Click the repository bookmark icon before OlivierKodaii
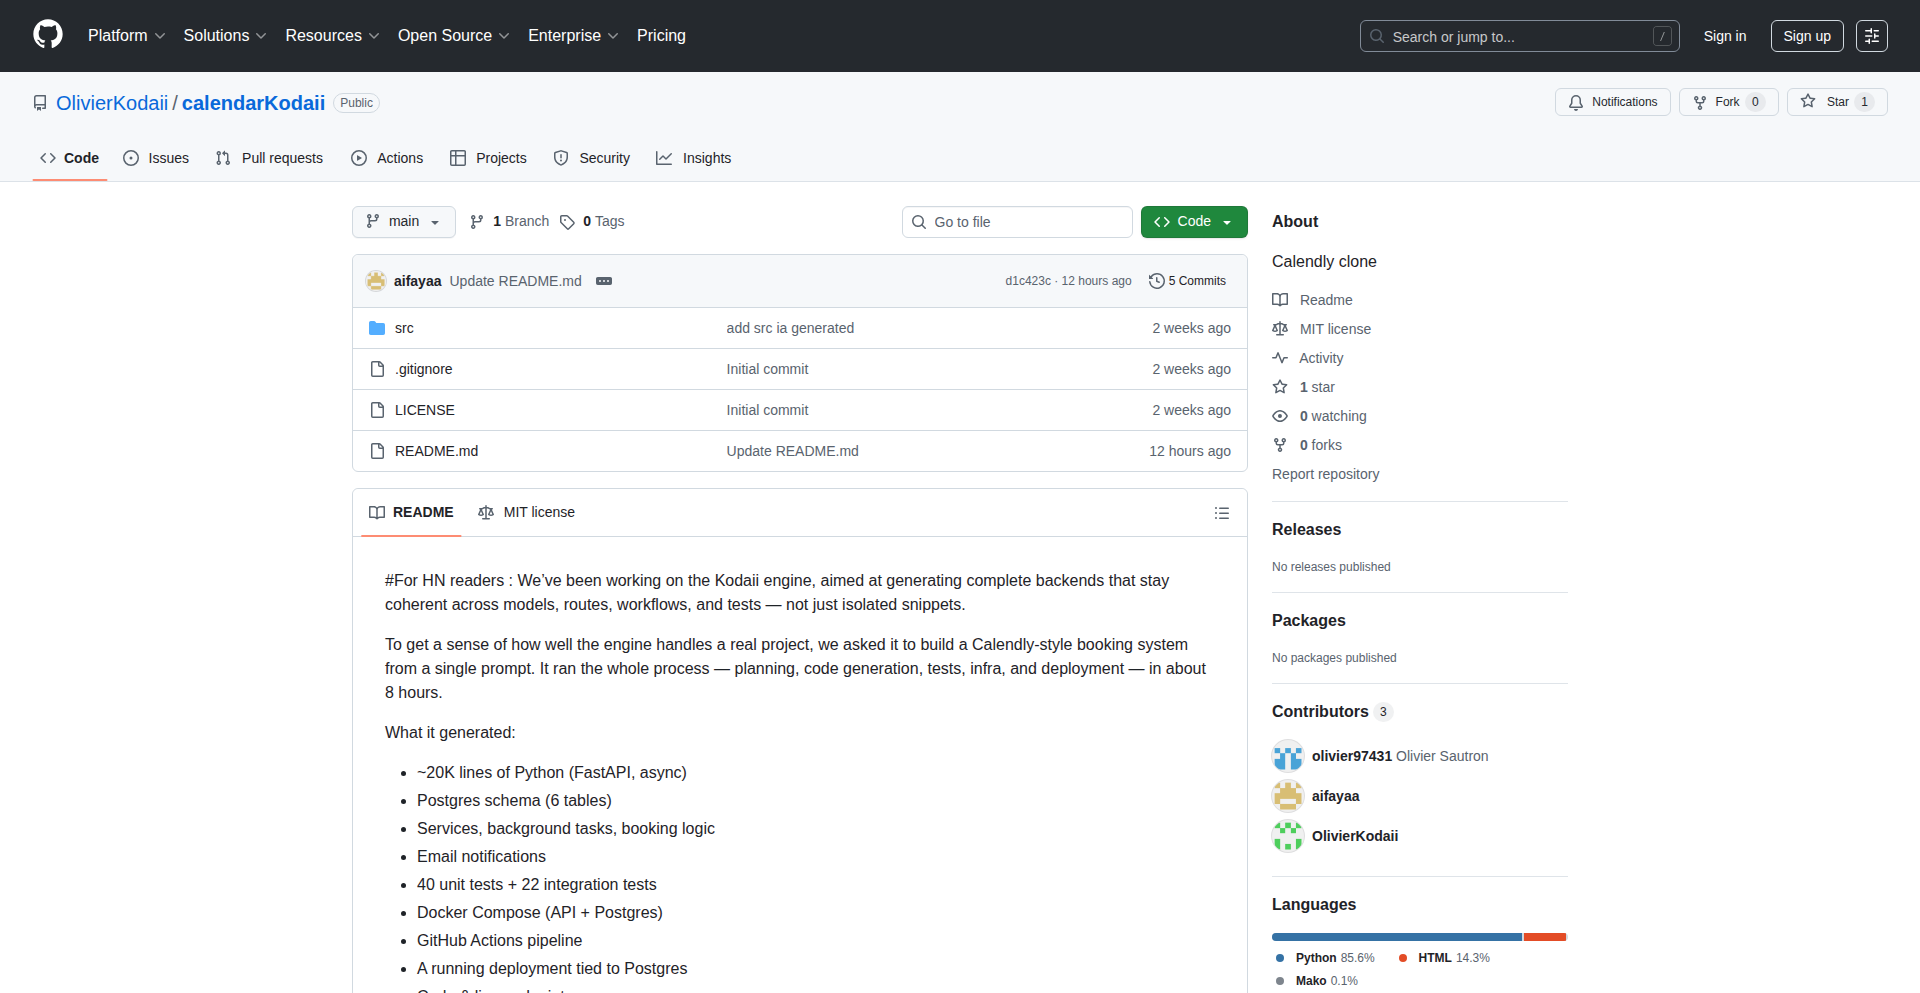The height and width of the screenshot is (993, 1920). coord(40,102)
